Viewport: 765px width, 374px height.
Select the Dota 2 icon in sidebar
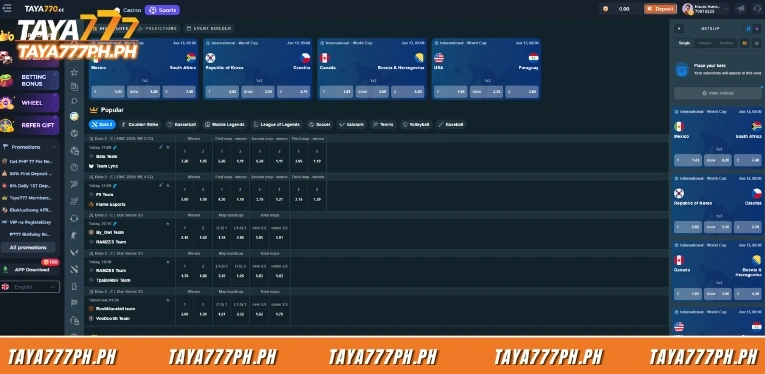tap(74, 269)
